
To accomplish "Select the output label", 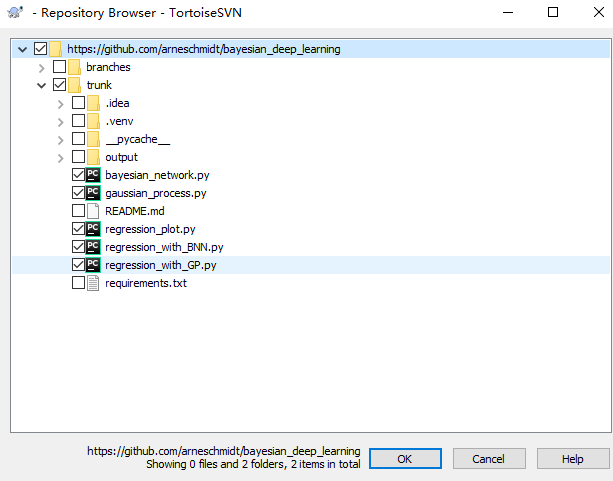I will [122, 157].
